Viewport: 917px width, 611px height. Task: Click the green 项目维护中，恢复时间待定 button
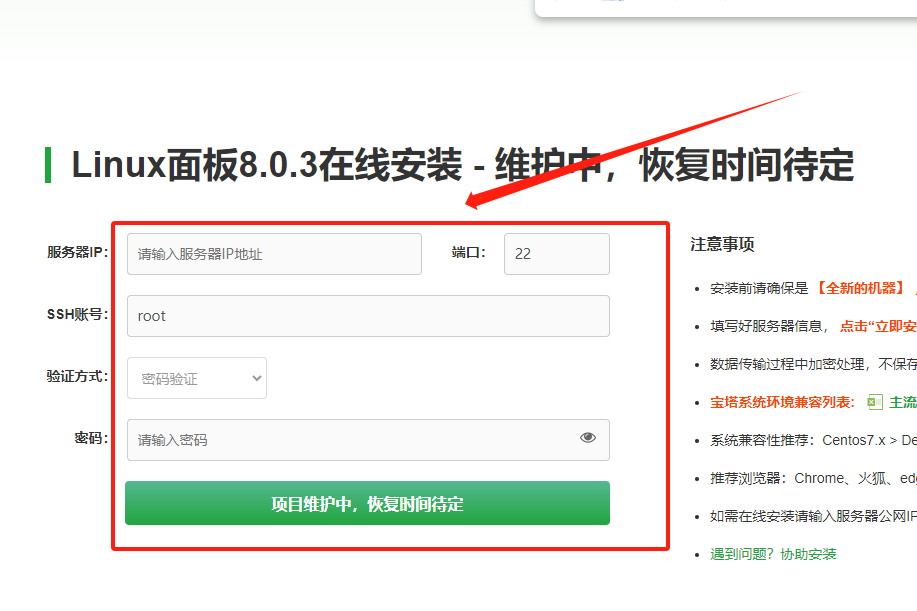367,503
